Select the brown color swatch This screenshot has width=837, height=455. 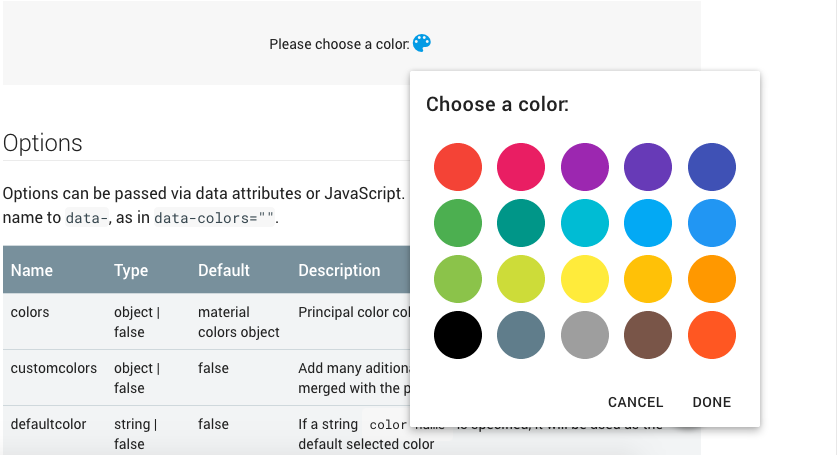(x=648, y=335)
